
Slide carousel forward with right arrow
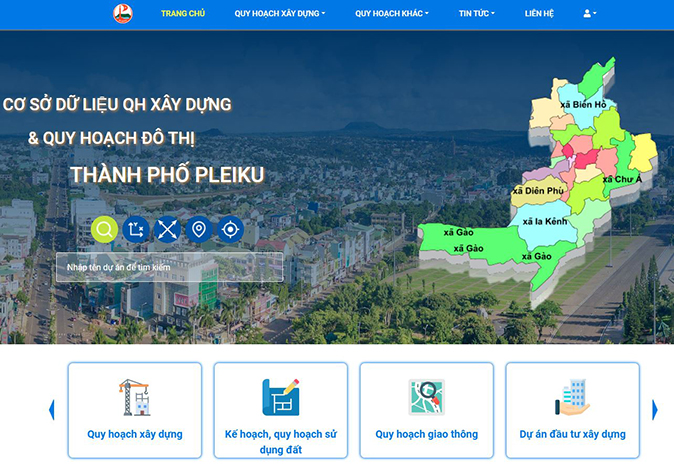coord(655,410)
